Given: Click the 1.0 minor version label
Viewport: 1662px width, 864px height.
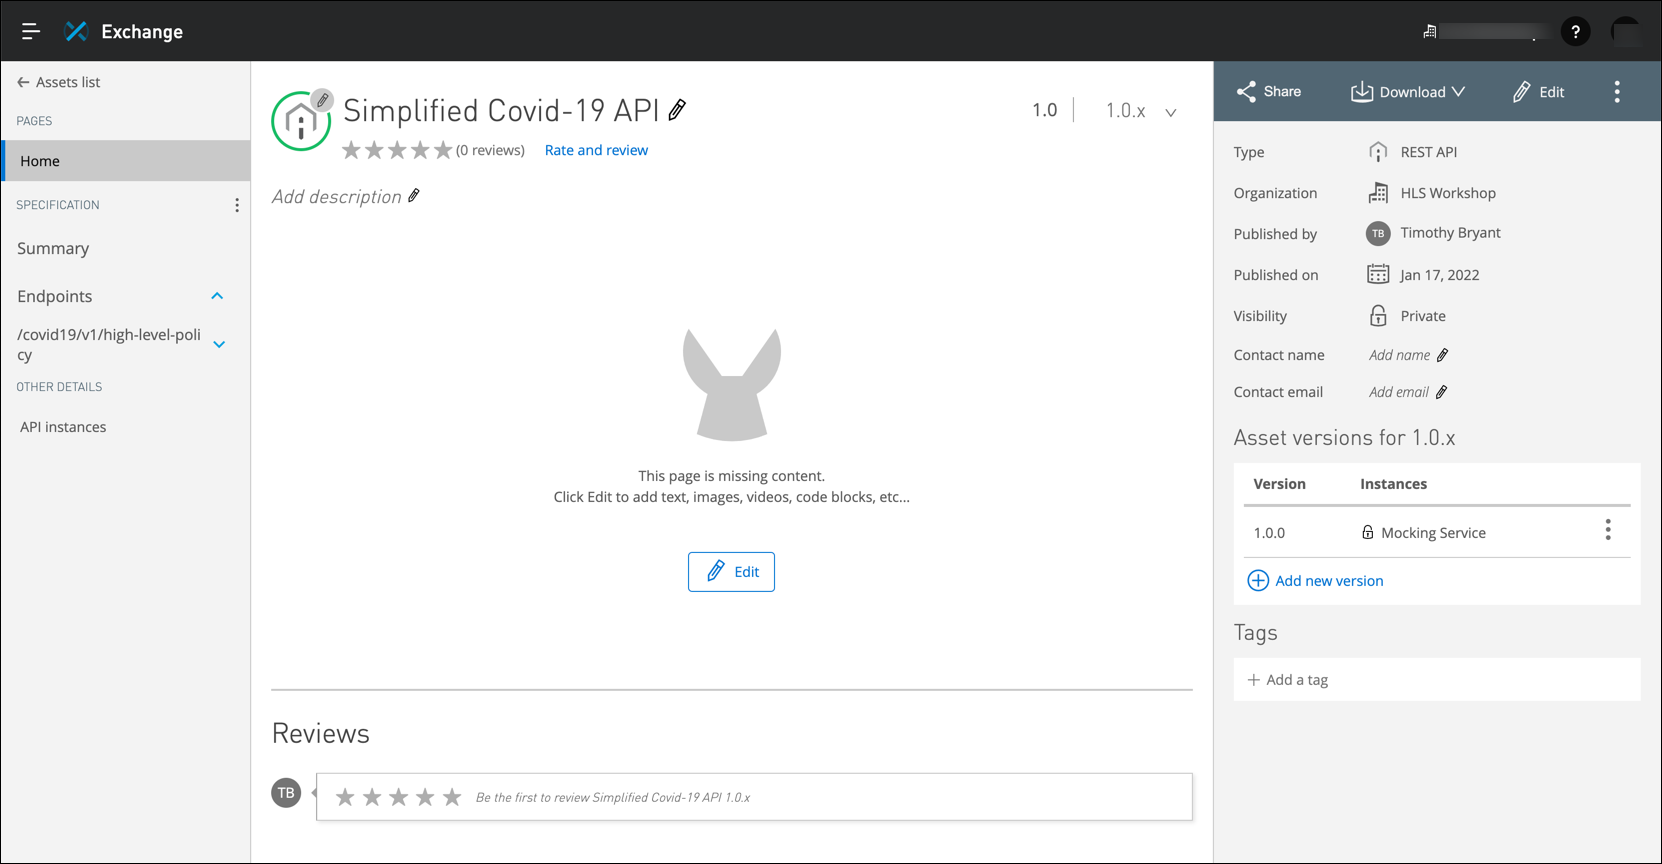Looking at the screenshot, I should [1044, 110].
